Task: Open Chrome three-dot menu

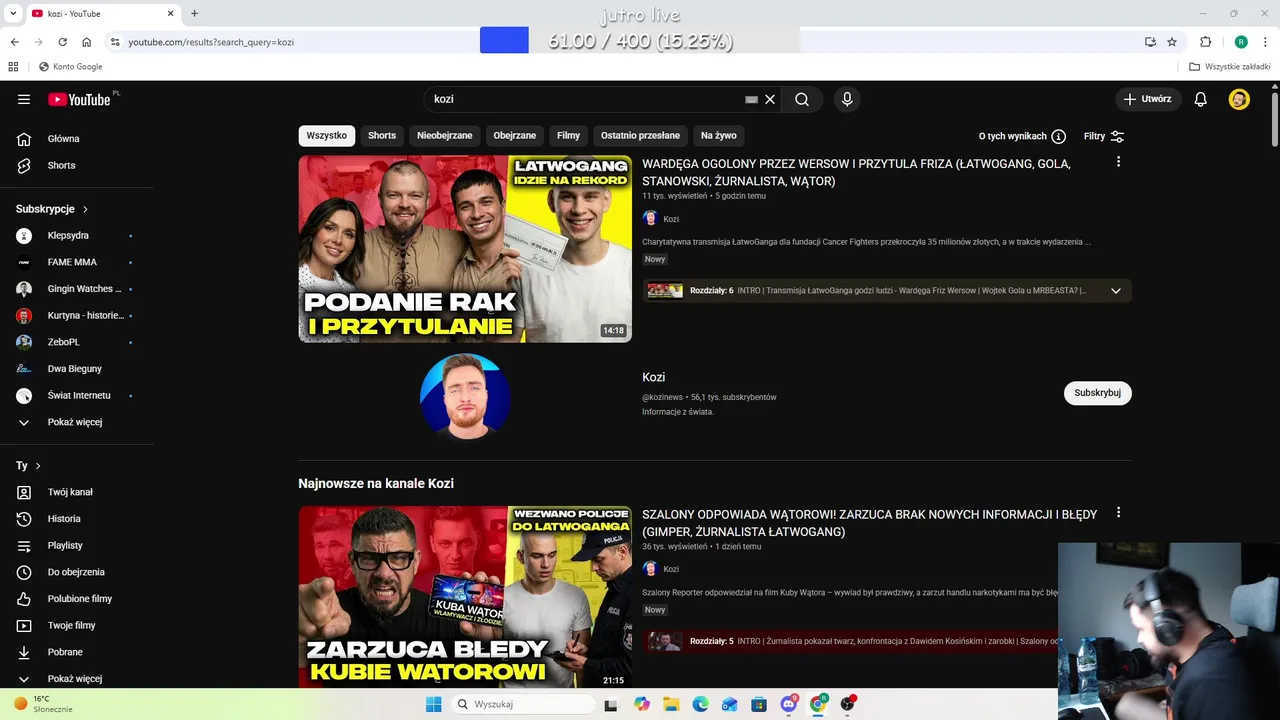Action: (1266, 42)
